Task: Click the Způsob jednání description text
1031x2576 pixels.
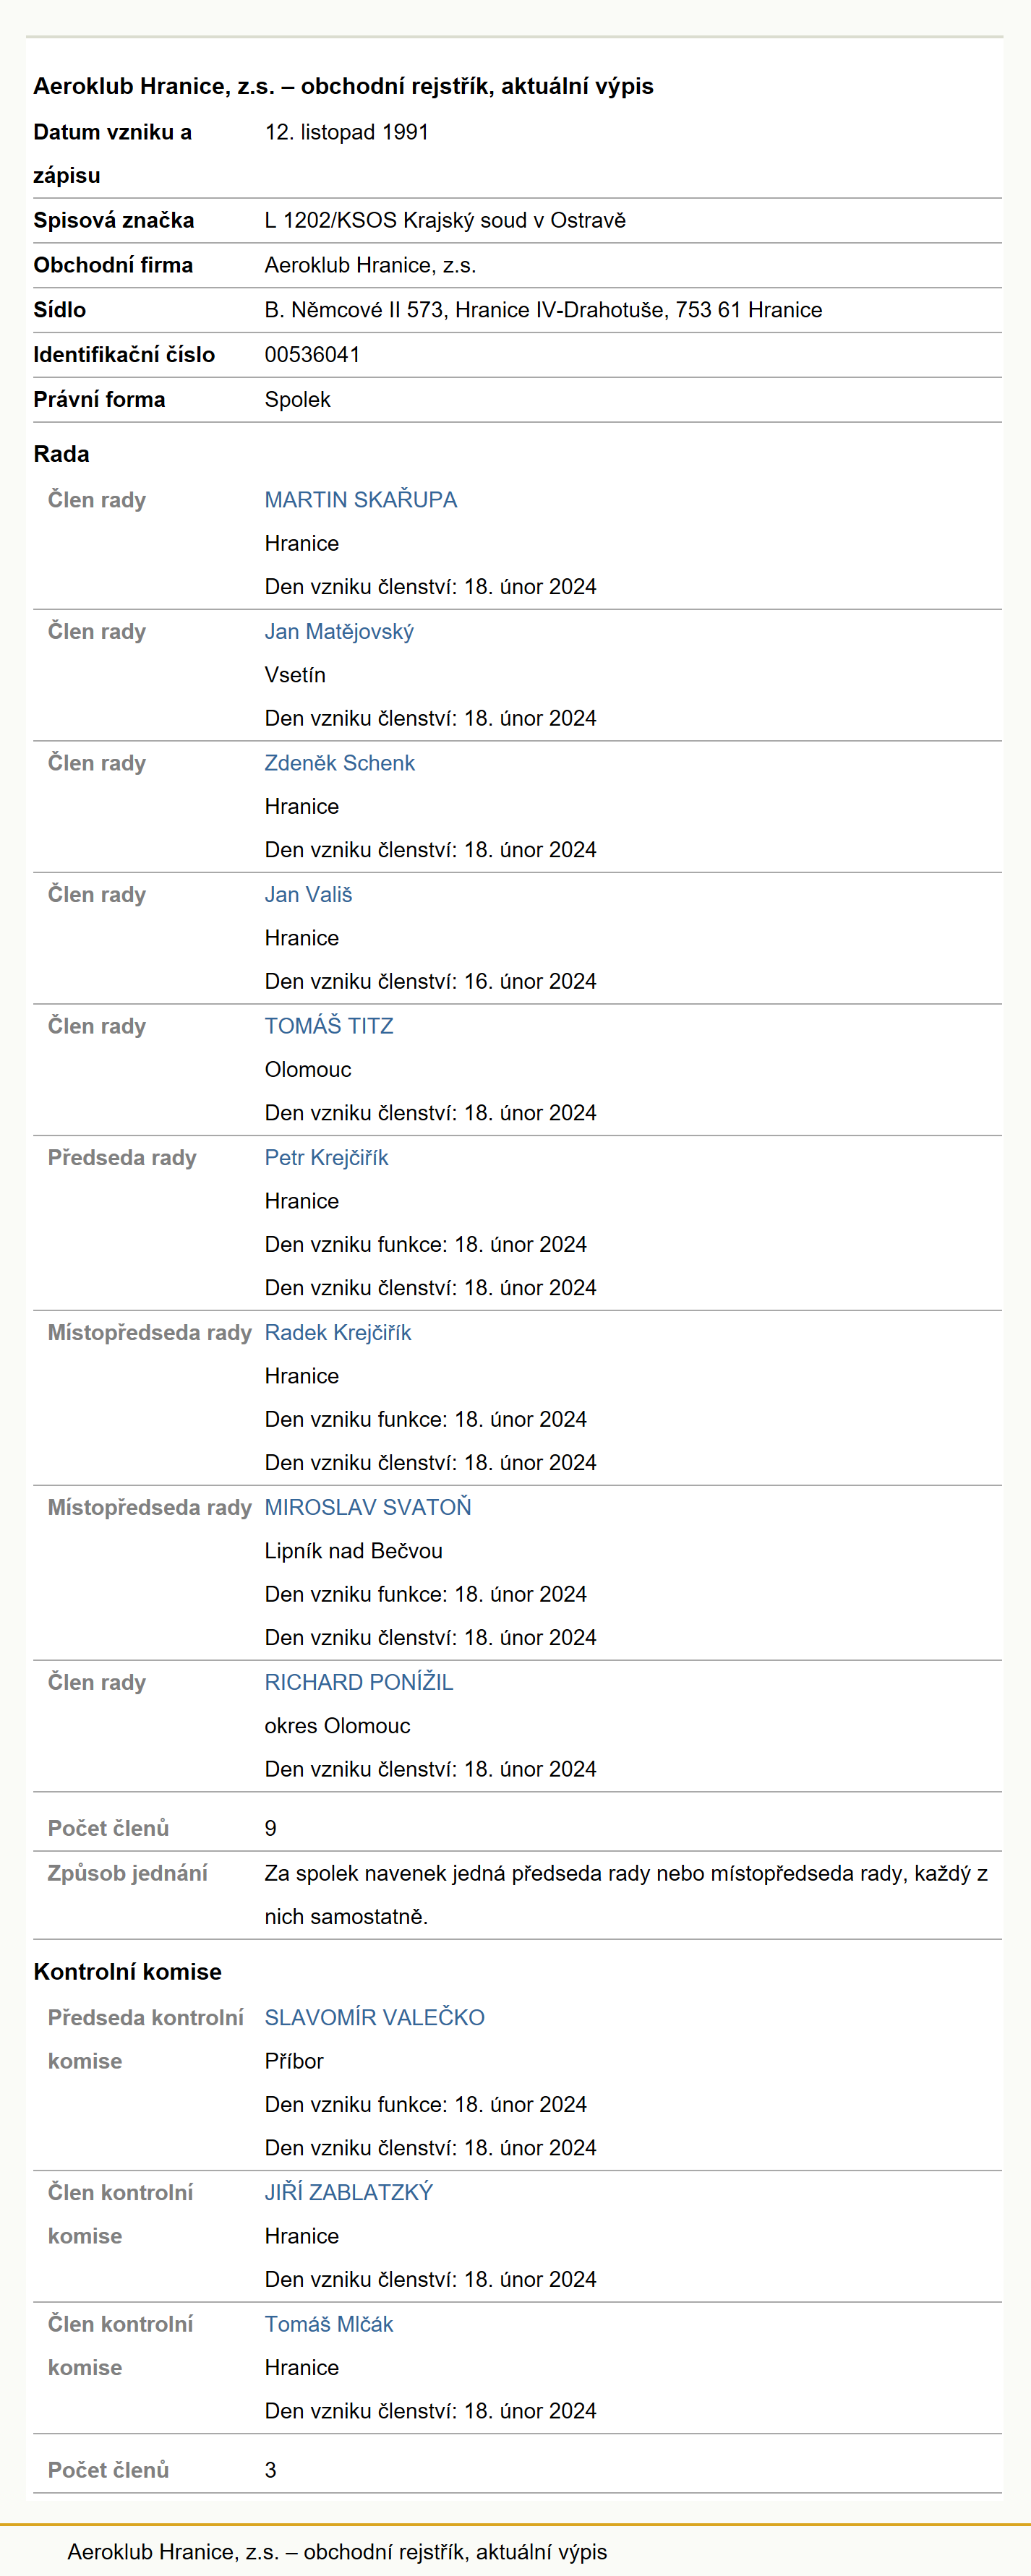Action: tap(626, 1895)
